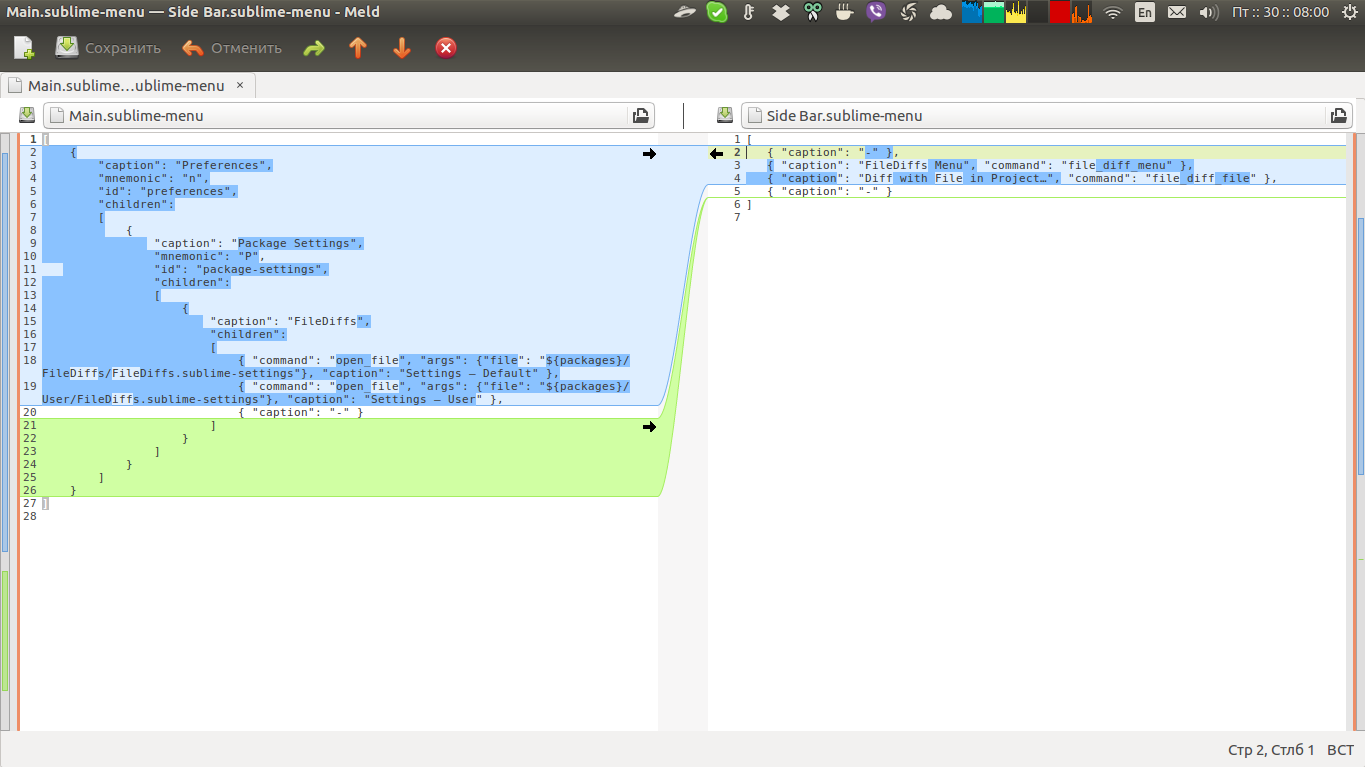Click the red Stop button in toolbar
1365x767 pixels.
[x=447, y=48]
